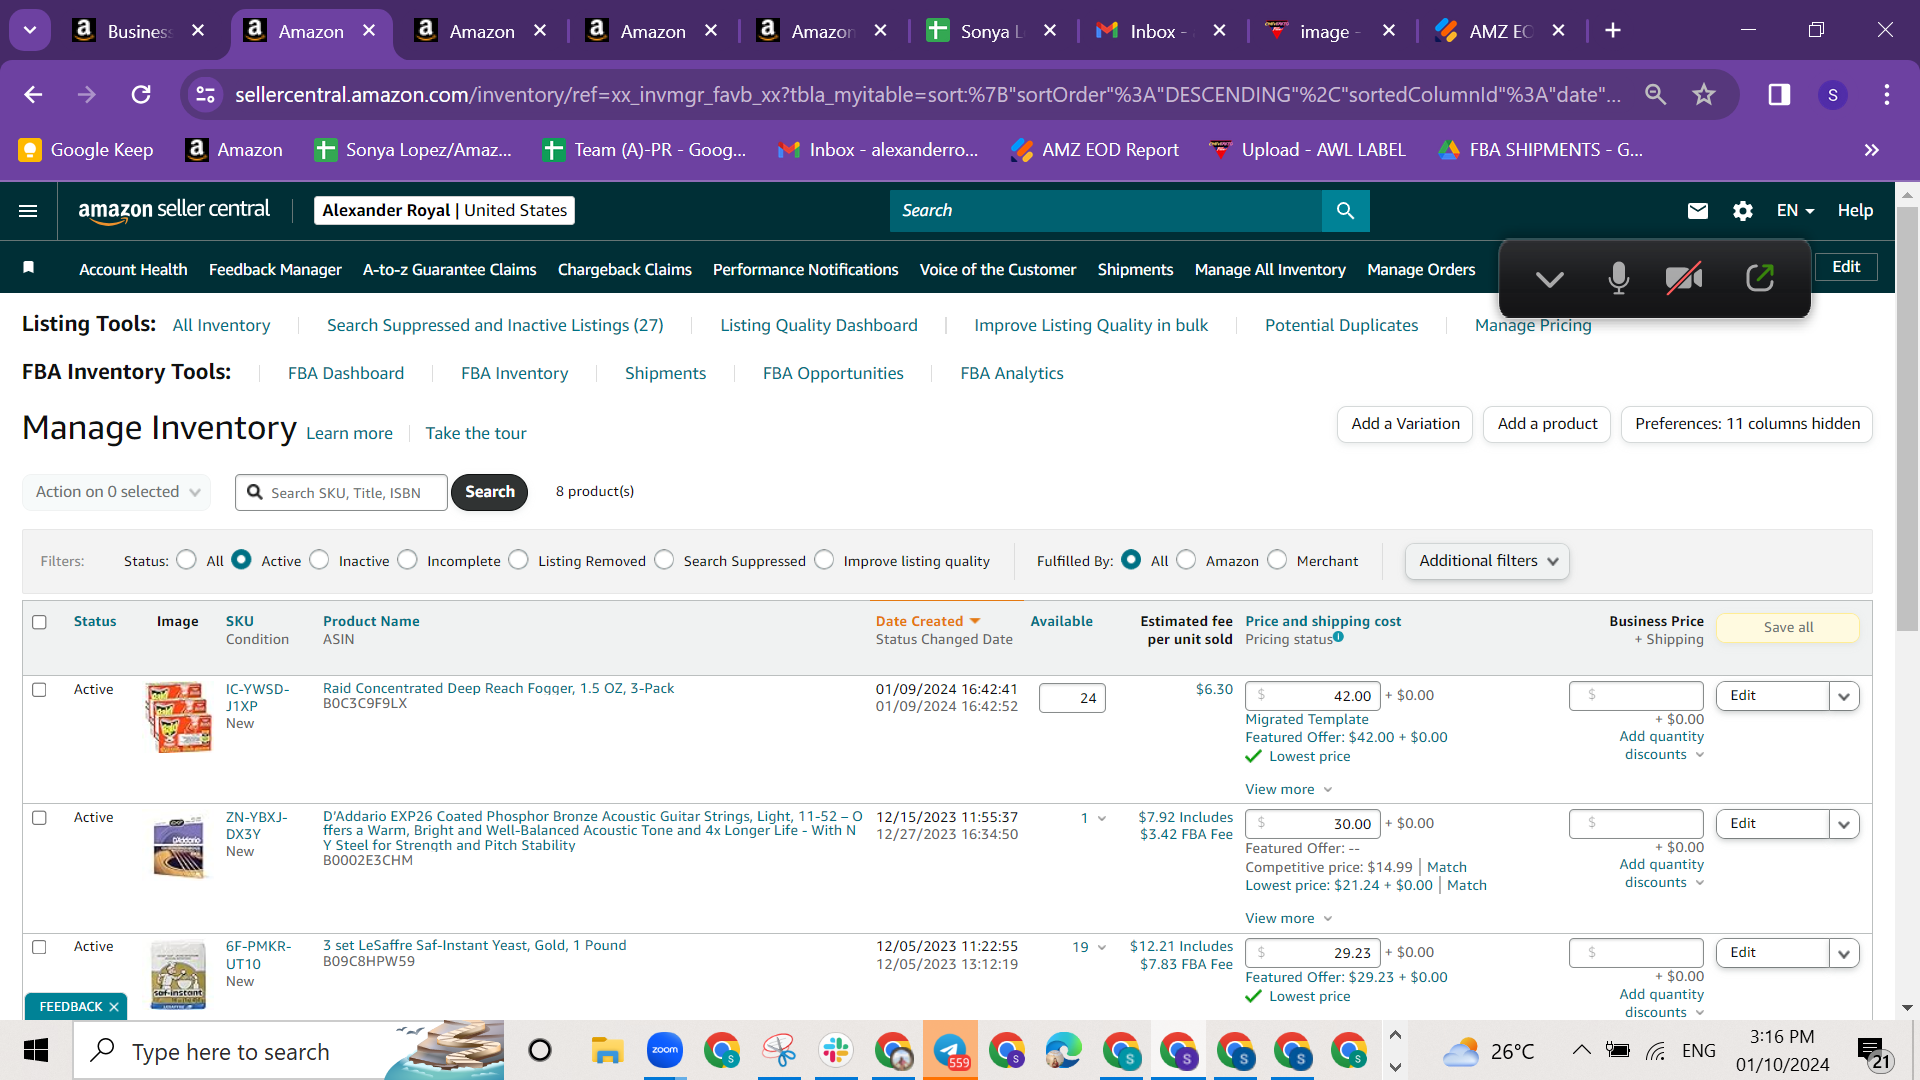Click the Search SKU, Title, ISBN field

(x=341, y=493)
